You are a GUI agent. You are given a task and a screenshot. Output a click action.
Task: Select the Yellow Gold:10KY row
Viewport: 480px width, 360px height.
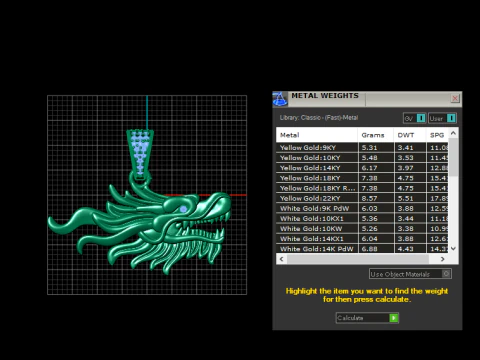click(x=362, y=158)
